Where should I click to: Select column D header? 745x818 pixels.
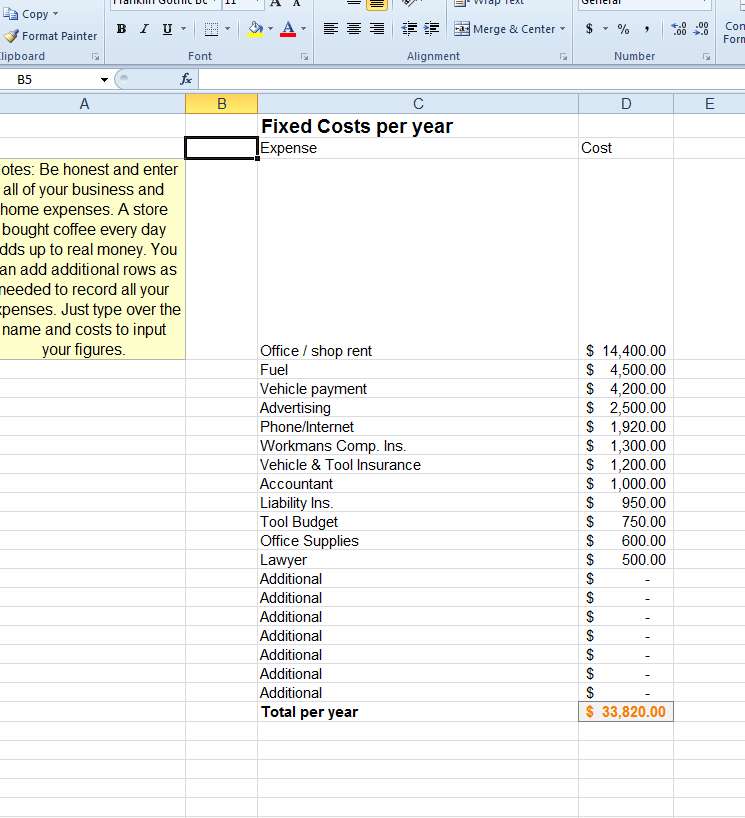(626, 103)
